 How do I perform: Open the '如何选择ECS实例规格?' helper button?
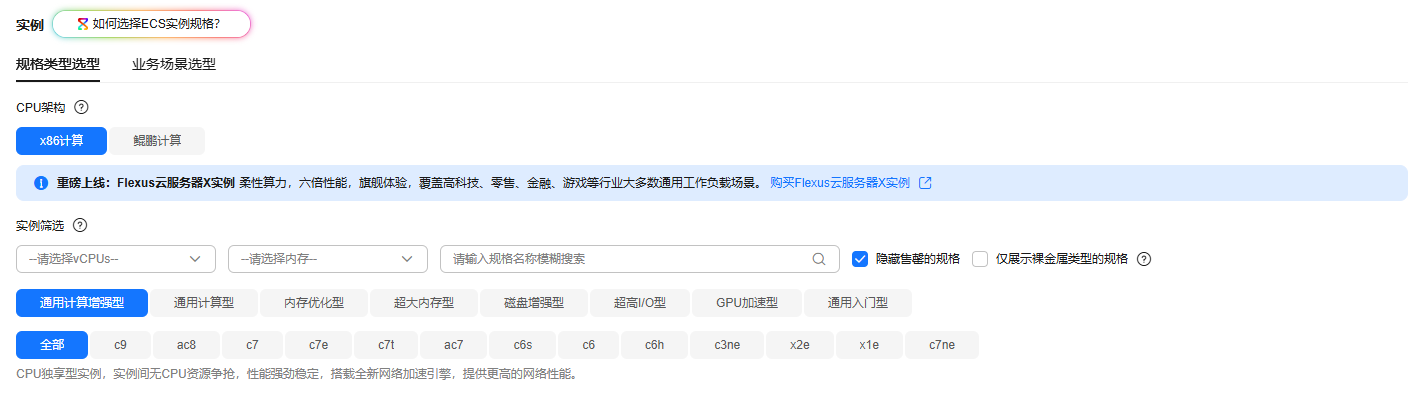point(151,24)
